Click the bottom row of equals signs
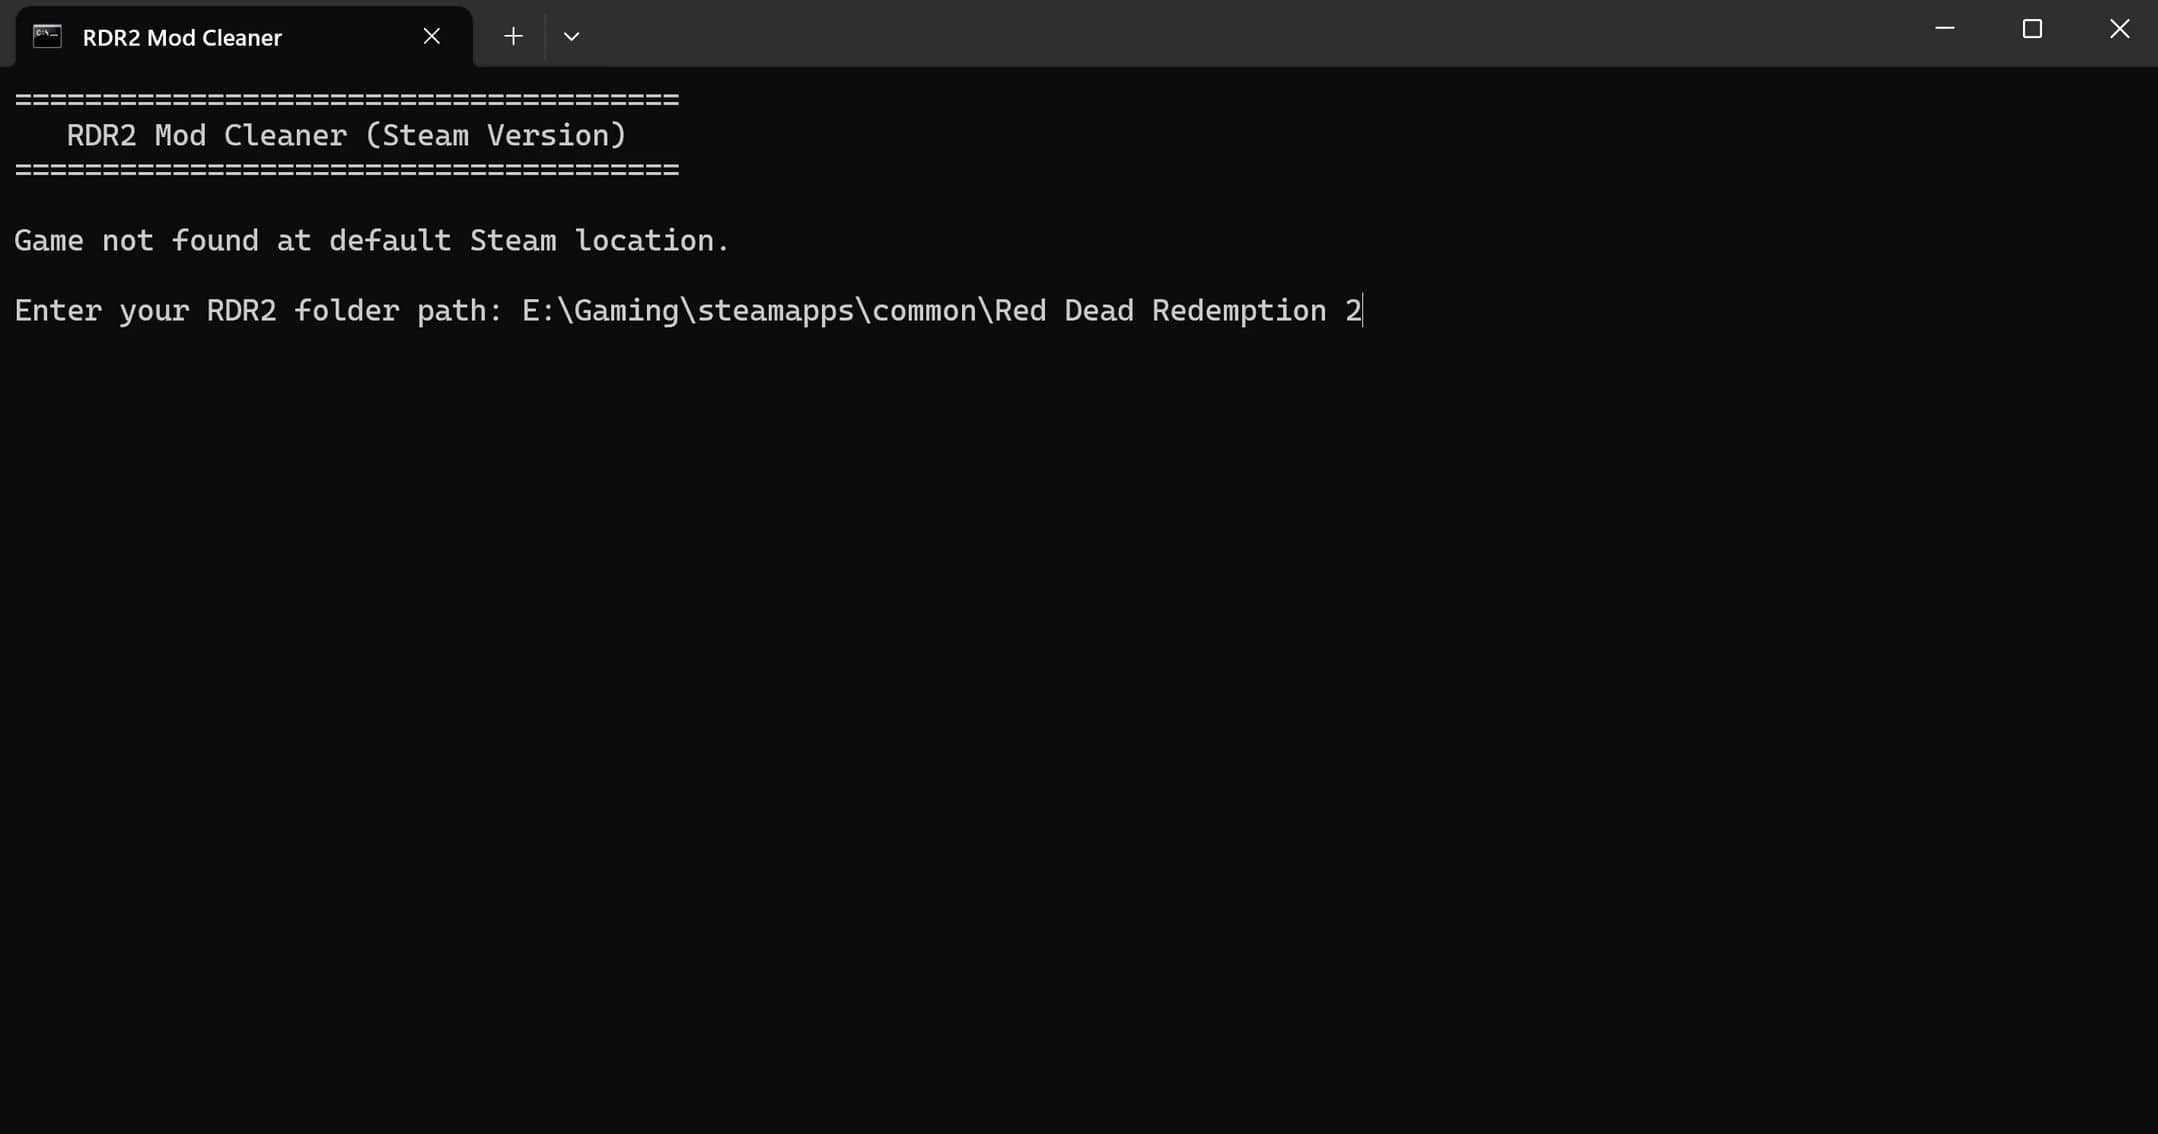The width and height of the screenshot is (2158, 1134). pyautogui.click(x=347, y=170)
